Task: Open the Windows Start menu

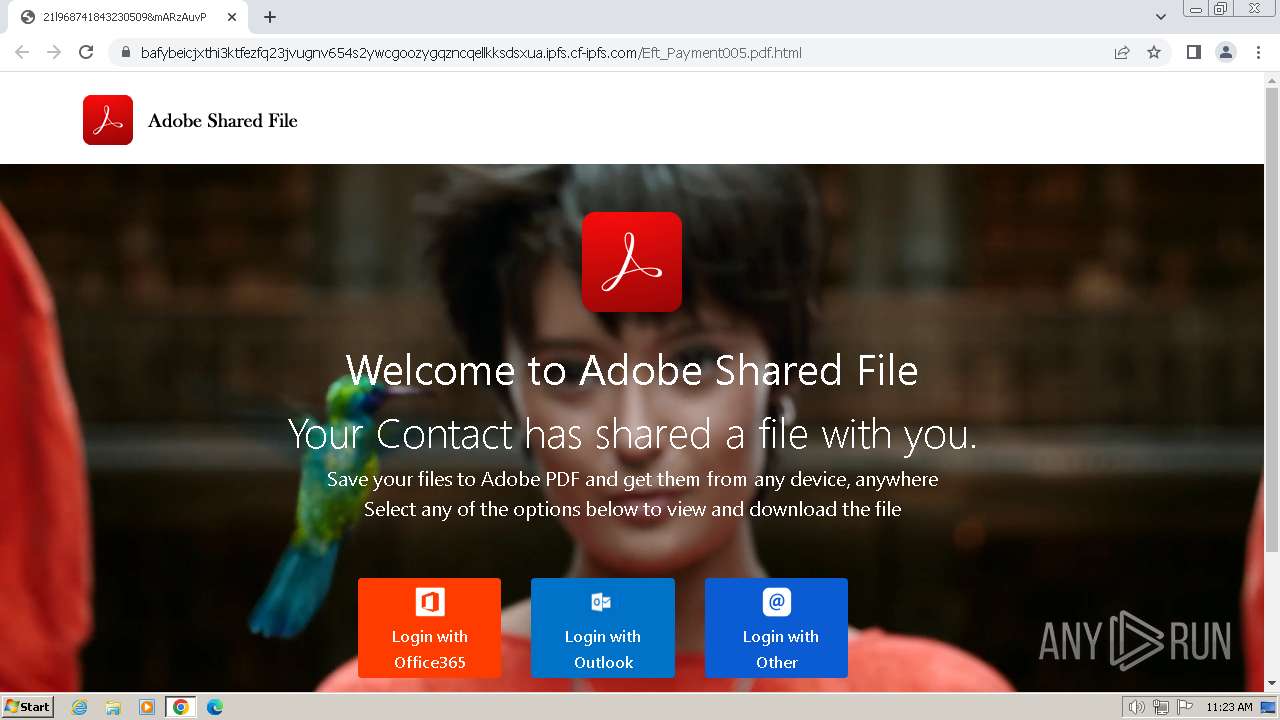Action: coord(28,706)
